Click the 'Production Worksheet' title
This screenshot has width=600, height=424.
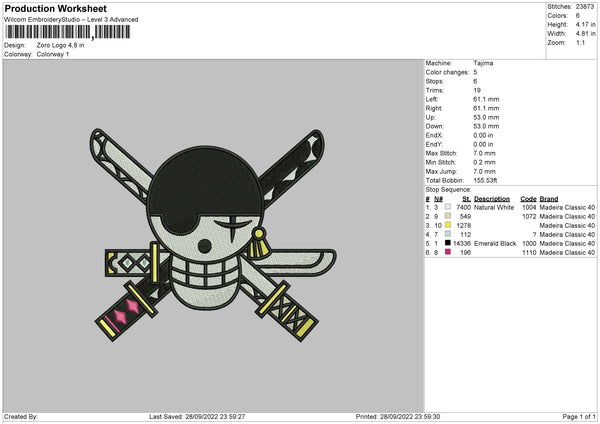click(x=56, y=8)
